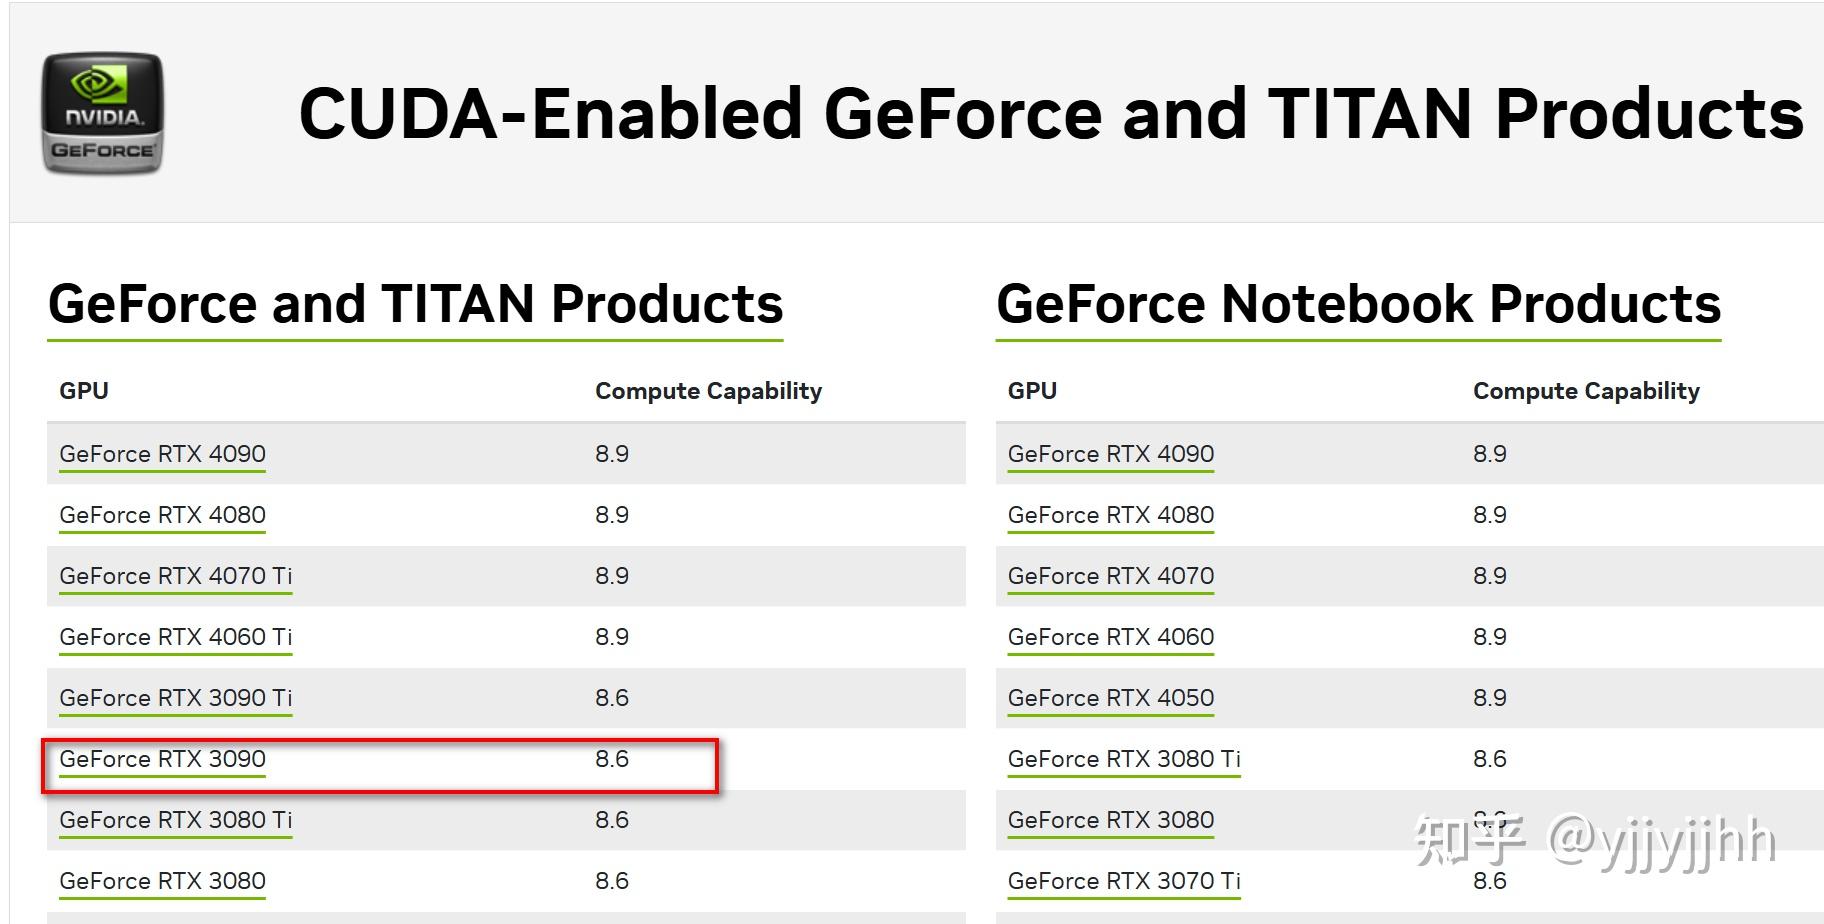Open the GeForce RTX 3090 Ti link
The image size is (1824, 924).
(175, 698)
